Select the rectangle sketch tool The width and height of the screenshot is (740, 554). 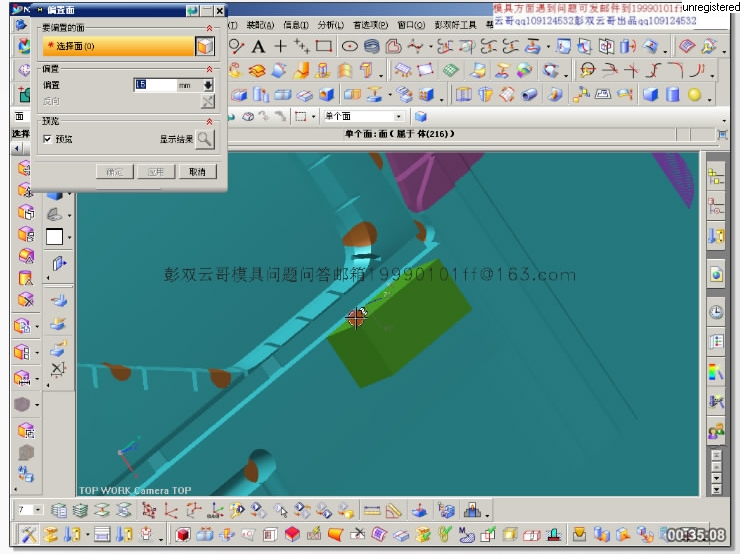(323, 46)
